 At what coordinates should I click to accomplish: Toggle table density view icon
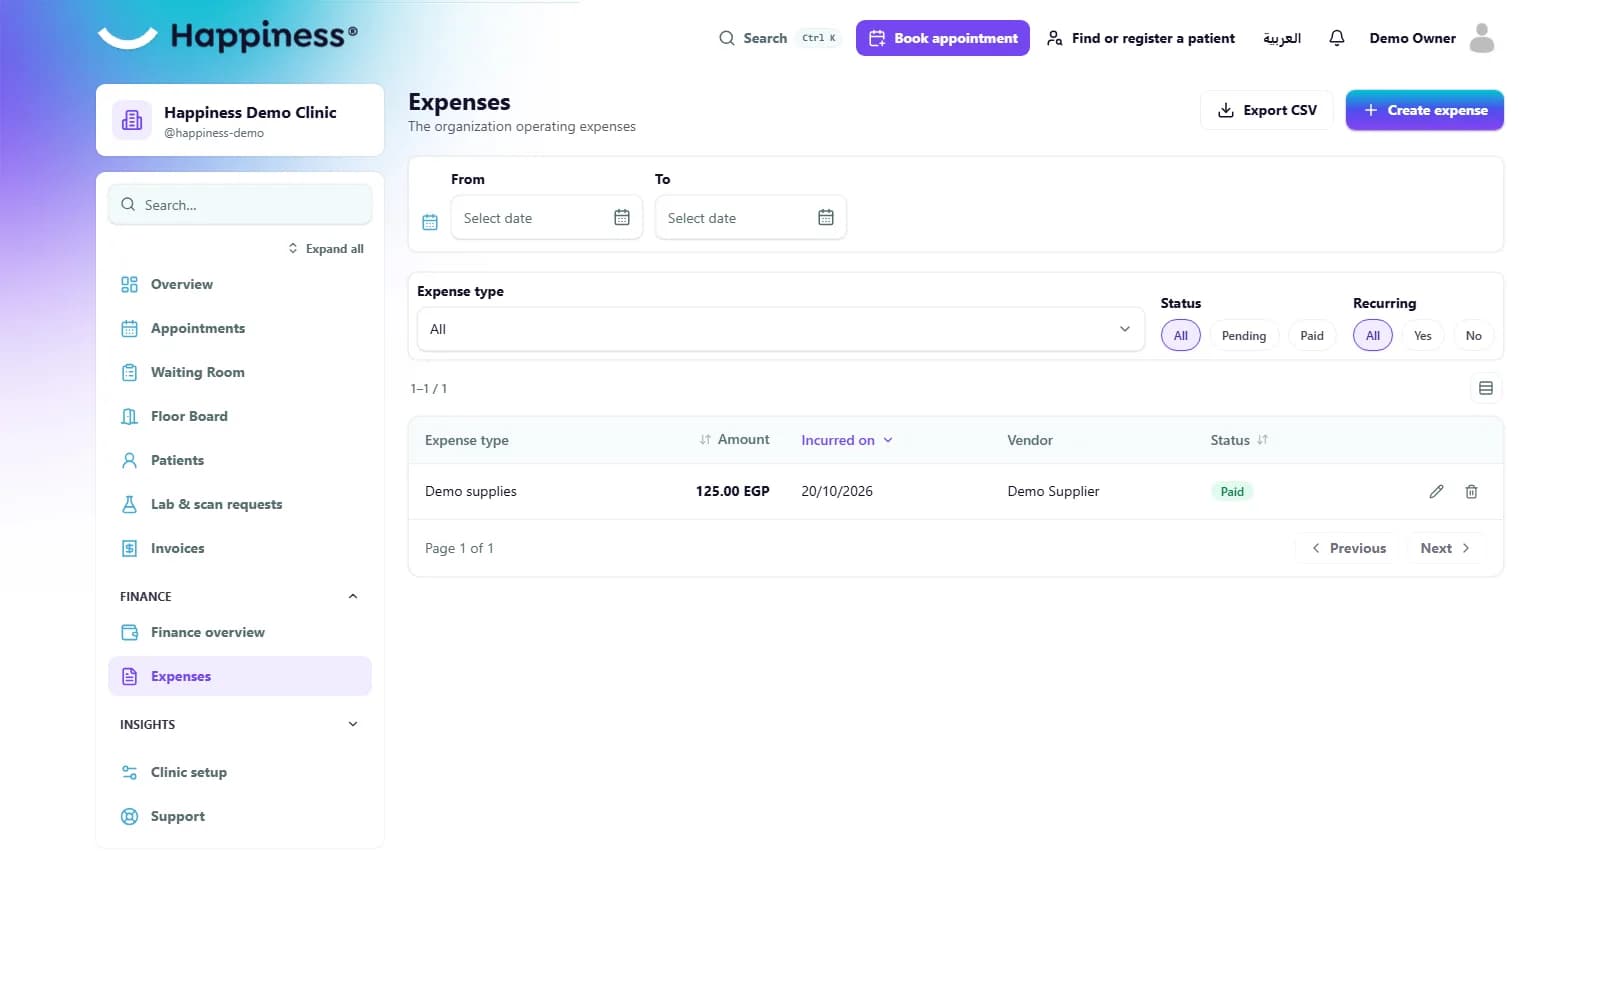(x=1485, y=388)
